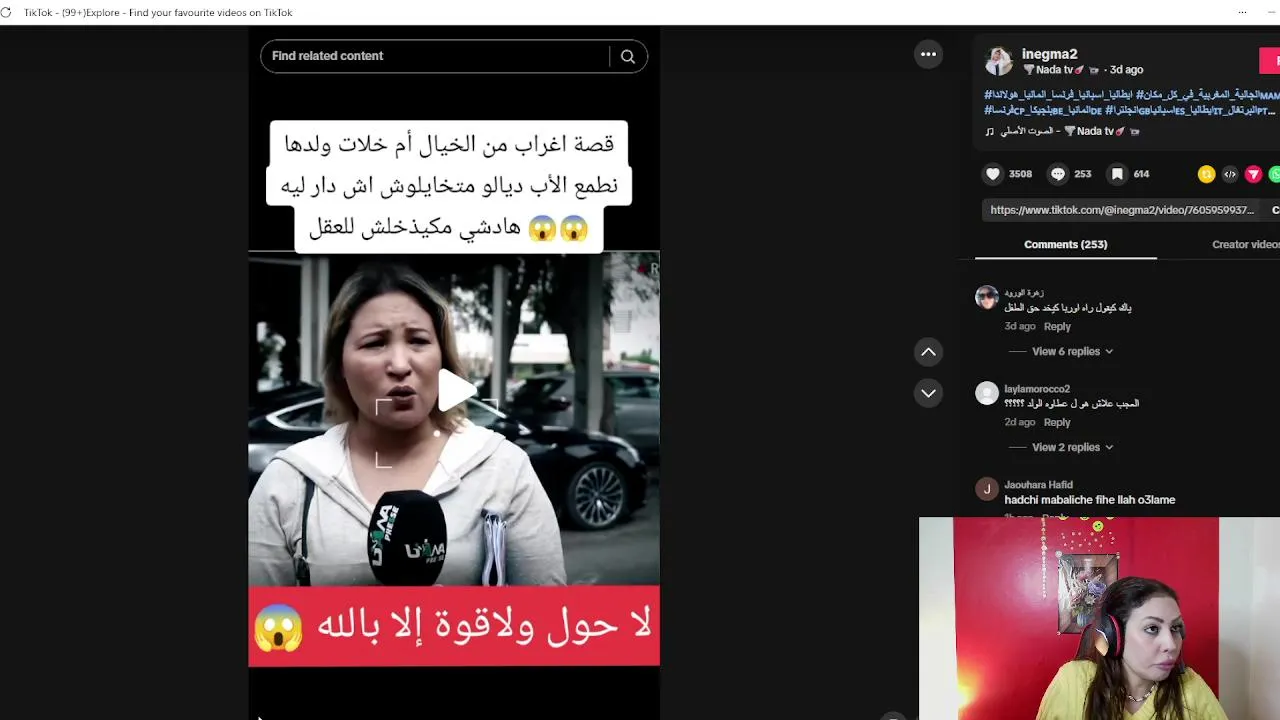Switch to Creator videos tab

click(x=1245, y=244)
